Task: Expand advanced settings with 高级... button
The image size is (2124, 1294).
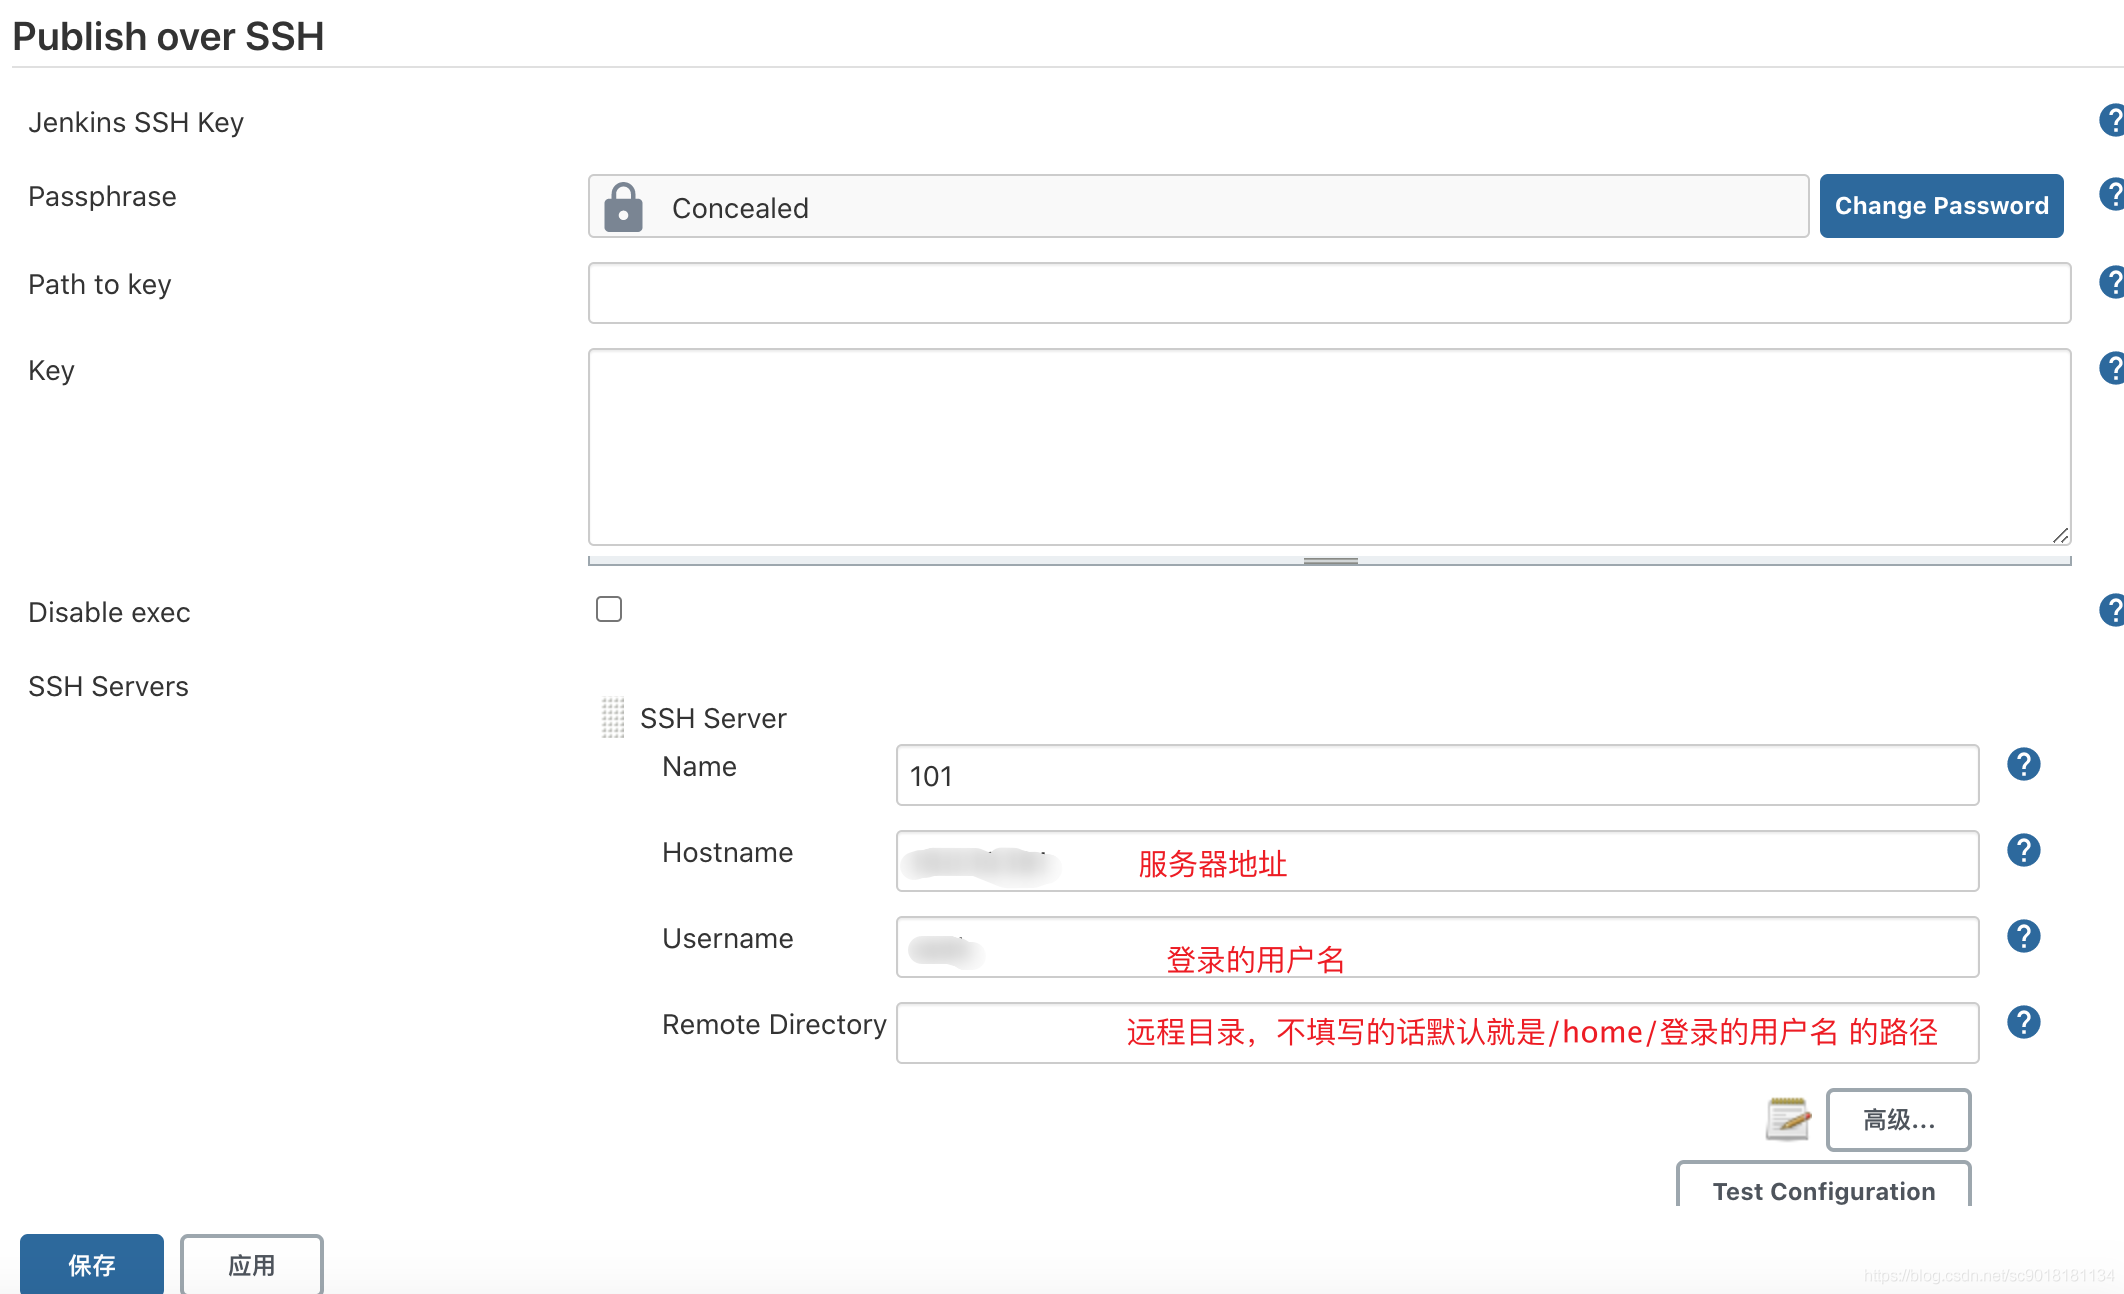Action: [x=1898, y=1120]
